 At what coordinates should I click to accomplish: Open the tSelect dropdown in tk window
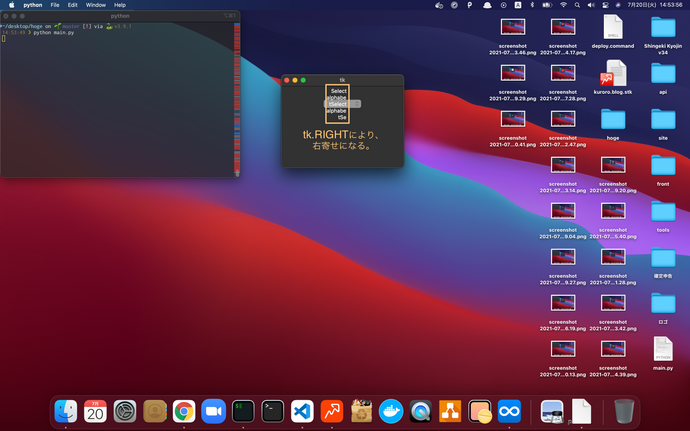[342, 104]
